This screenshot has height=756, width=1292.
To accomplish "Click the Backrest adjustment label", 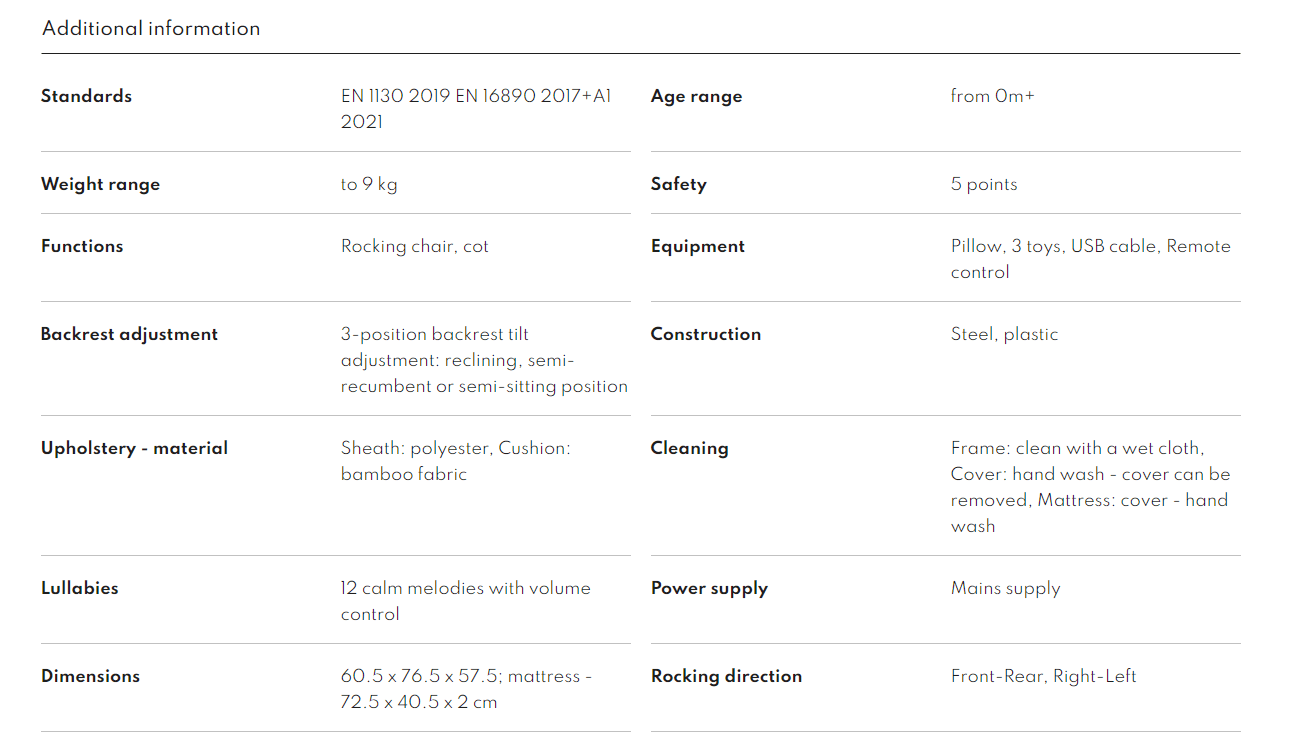I will tap(129, 334).
